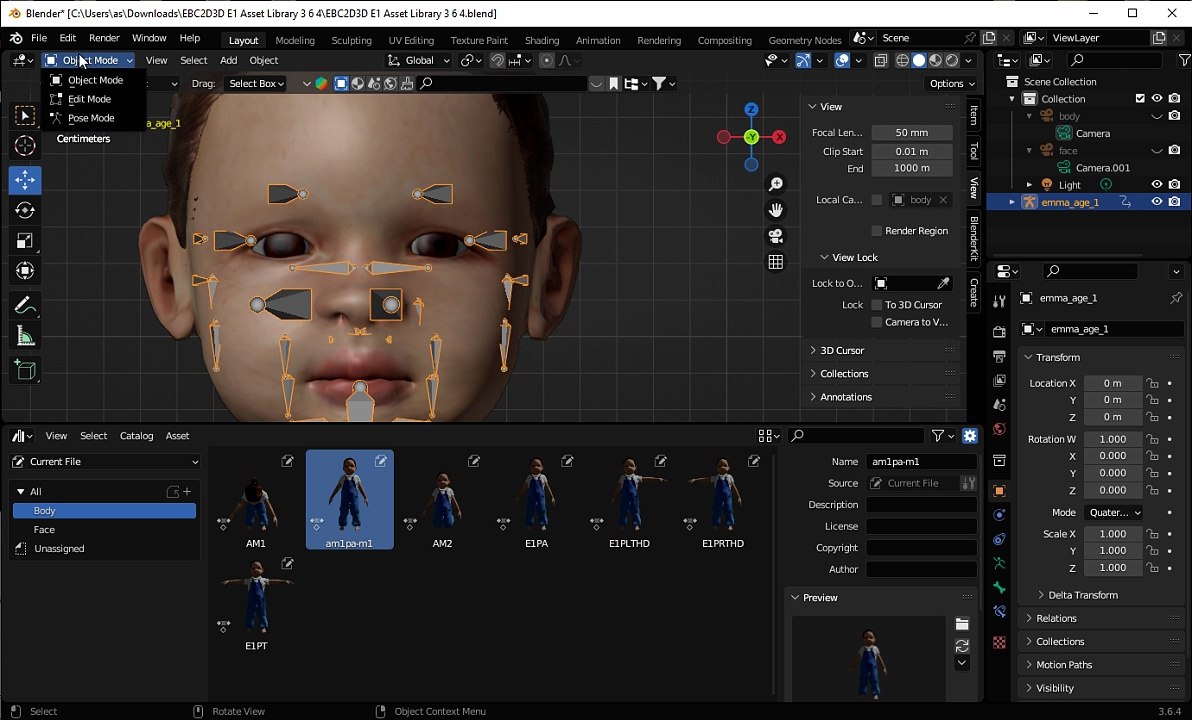Open the Render menu in top bar
Image resolution: width=1192 pixels, height=720 pixels.
pos(104,38)
